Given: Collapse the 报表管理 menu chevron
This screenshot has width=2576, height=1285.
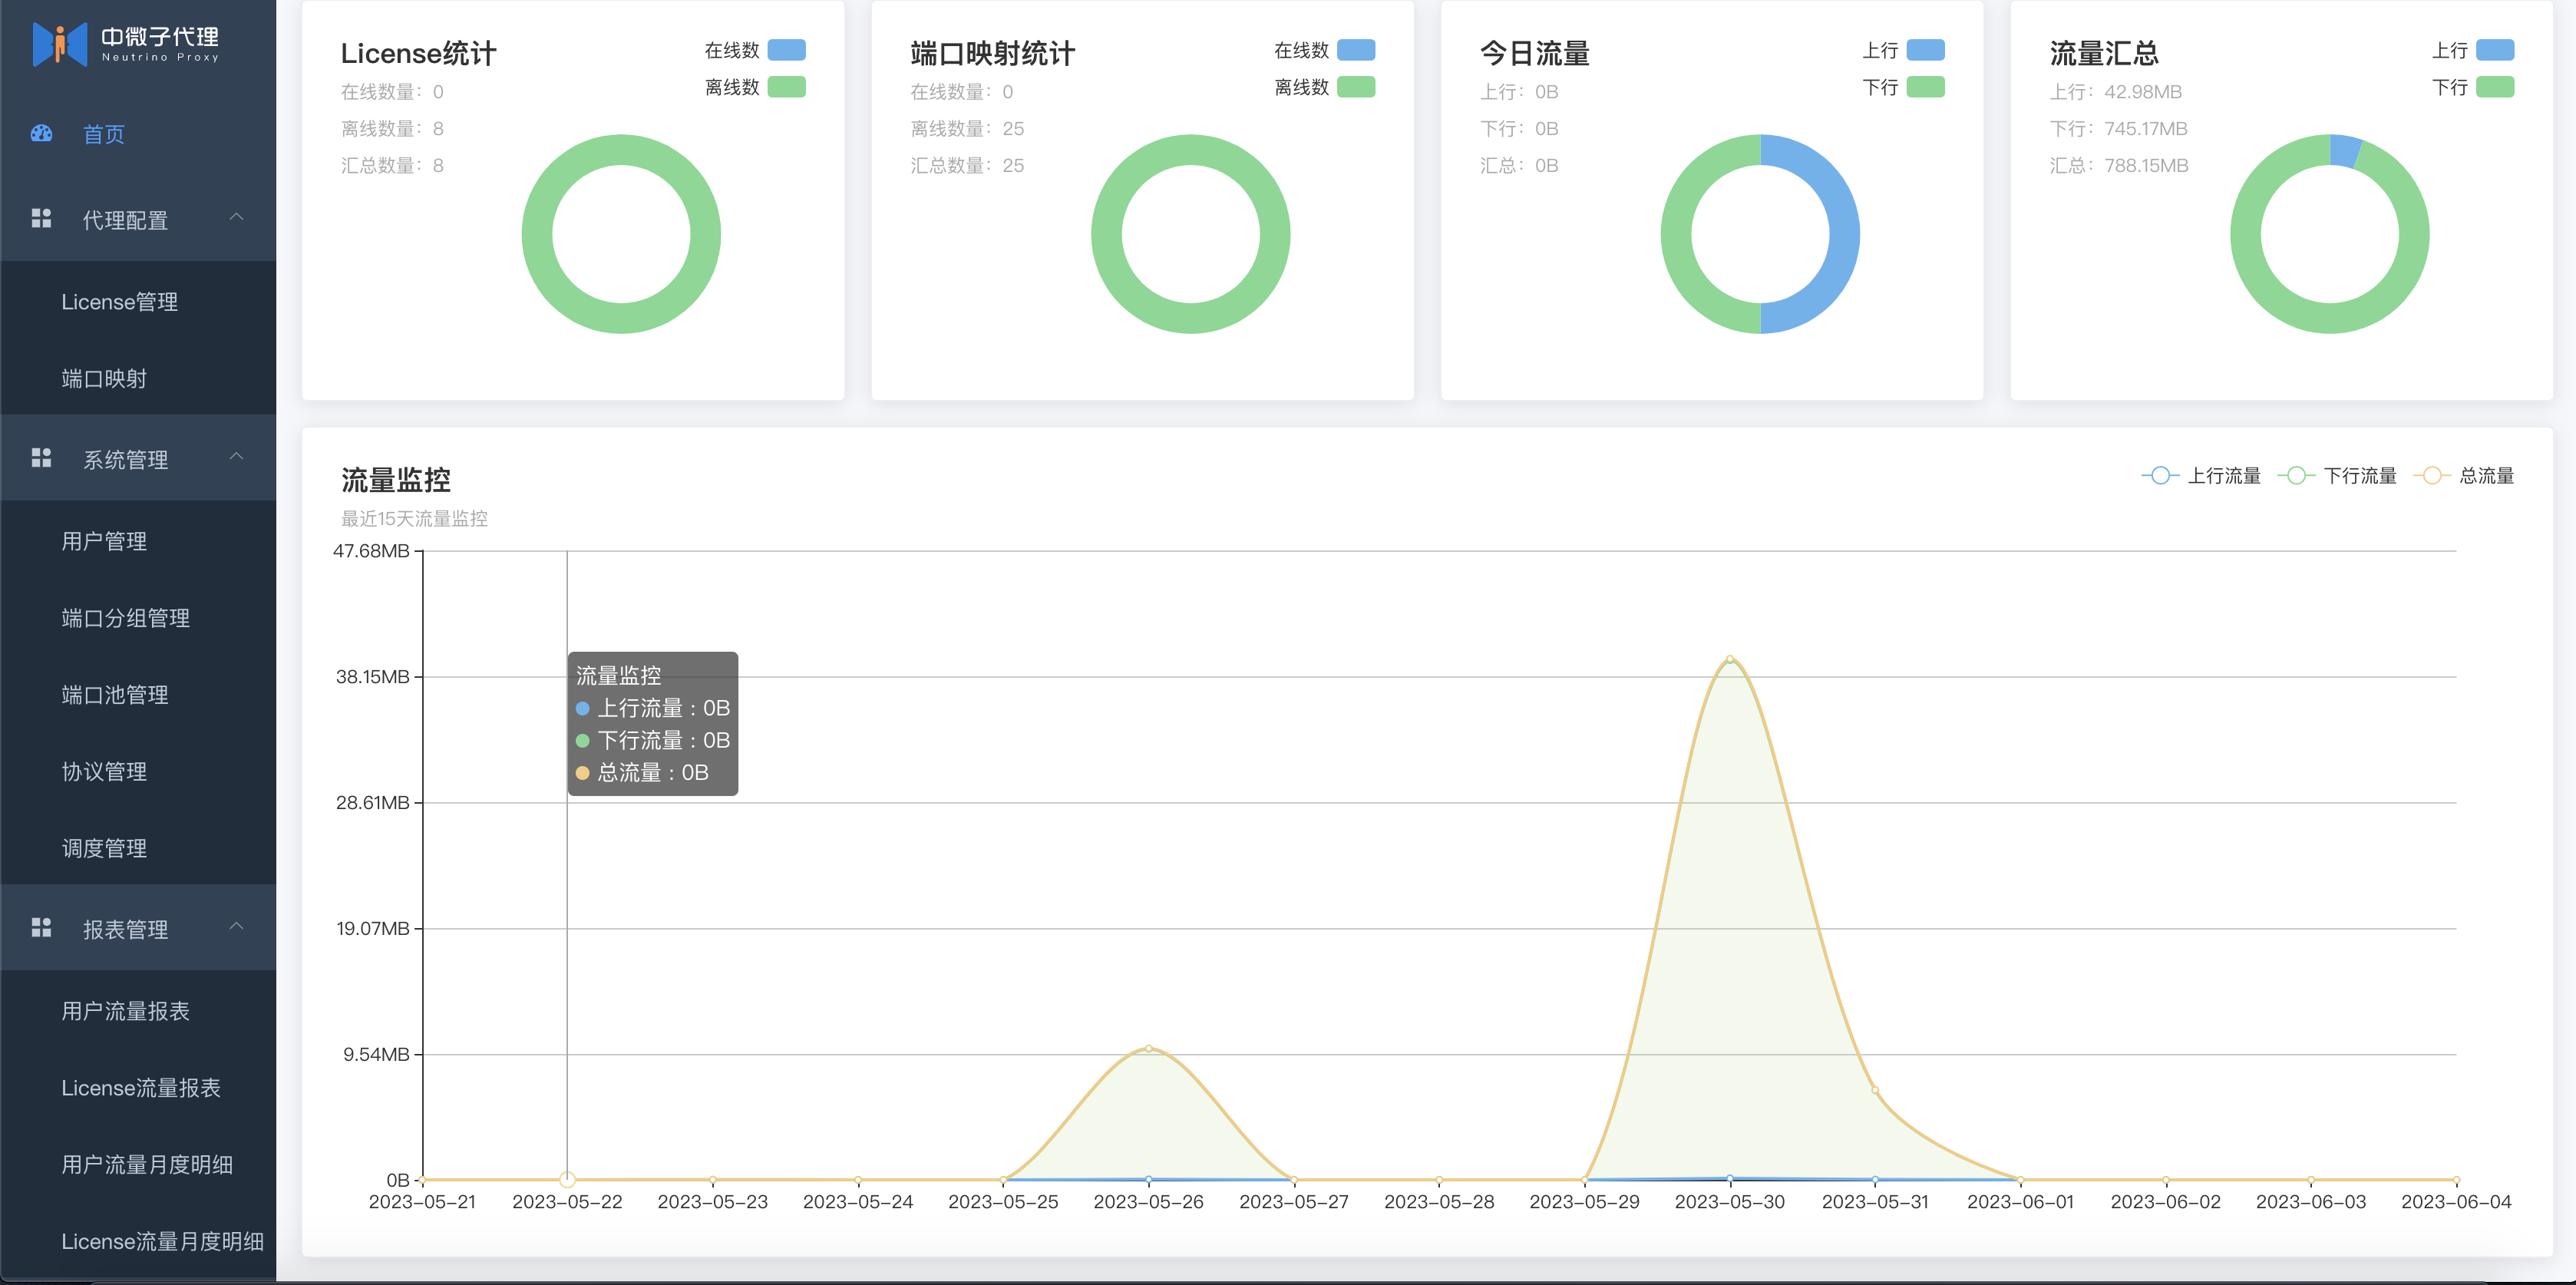Looking at the screenshot, I should point(236,926).
